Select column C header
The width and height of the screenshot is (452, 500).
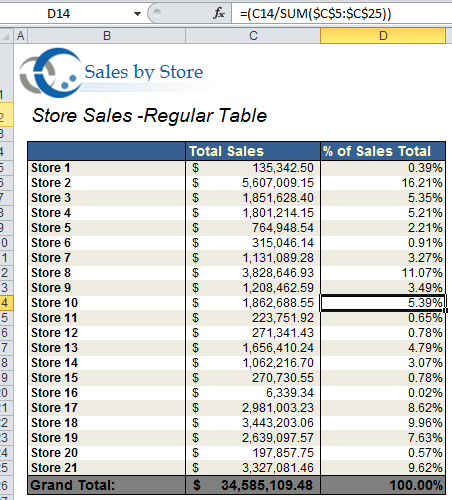click(x=253, y=36)
